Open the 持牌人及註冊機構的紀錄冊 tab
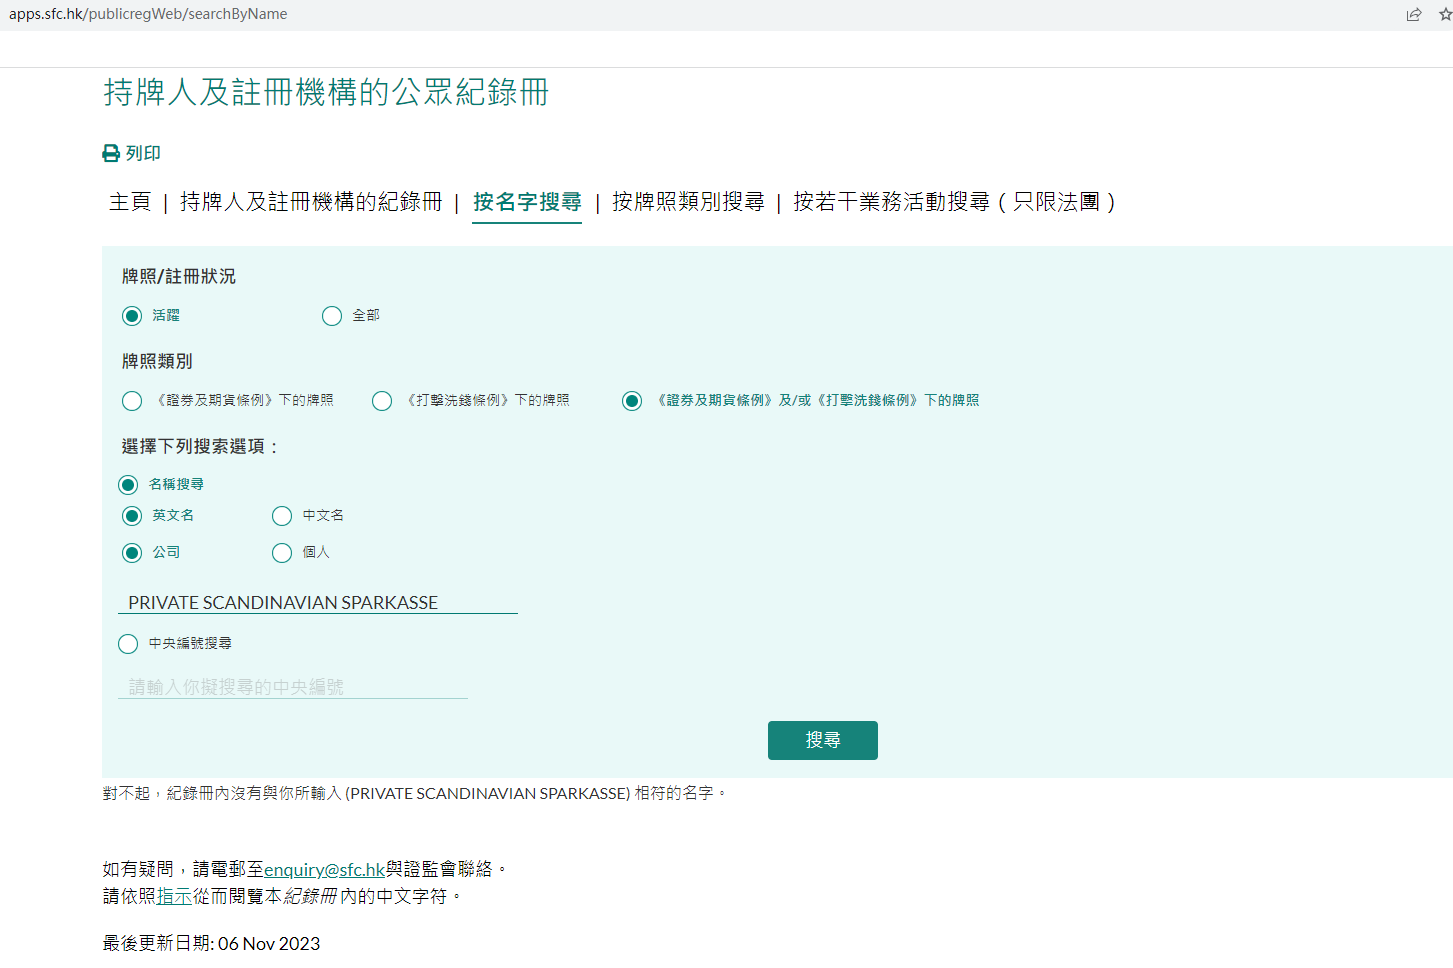Screen dimensions: 1453x968 [311, 202]
